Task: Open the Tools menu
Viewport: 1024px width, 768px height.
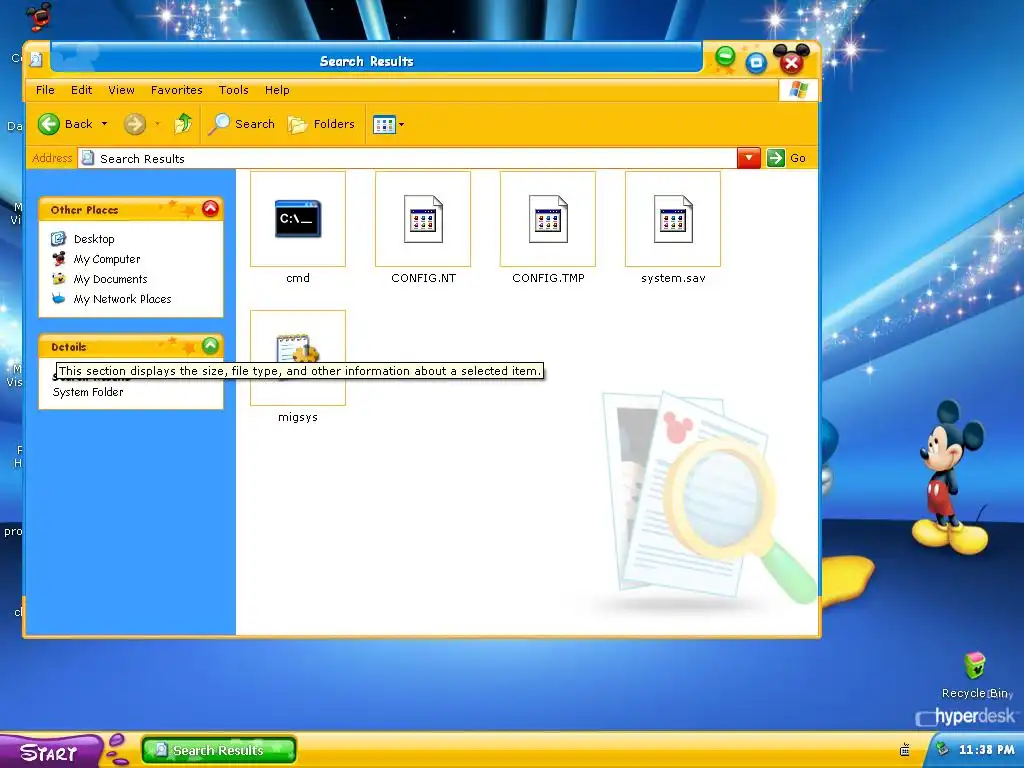Action: pos(233,90)
